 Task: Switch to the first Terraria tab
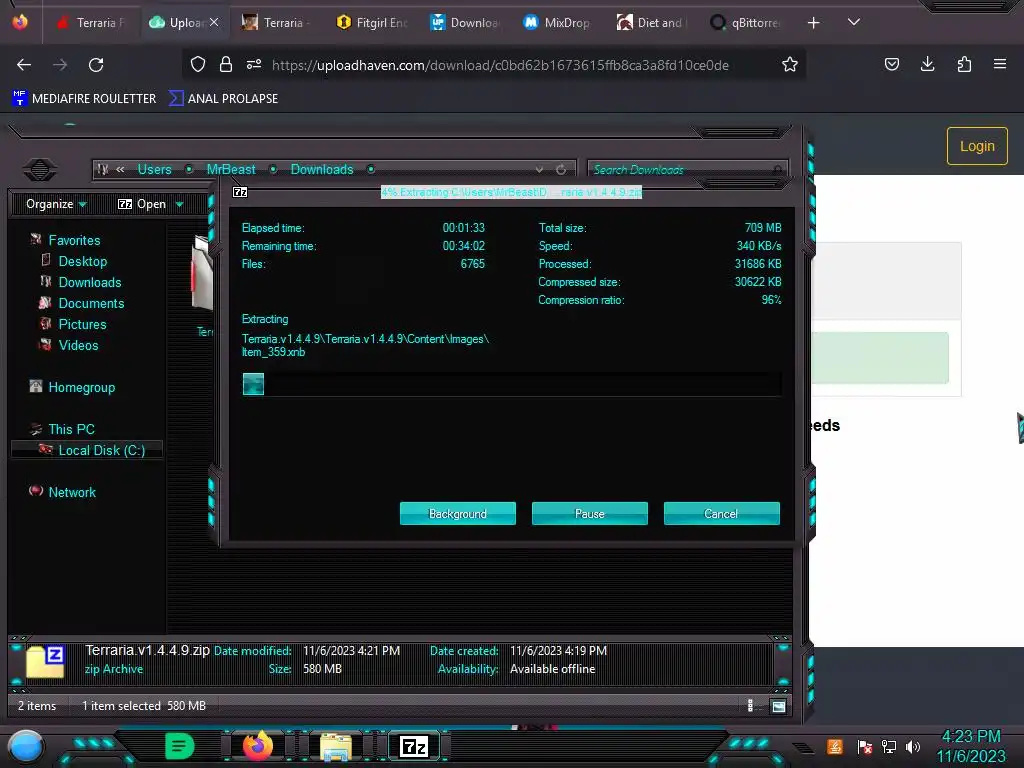[92, 23]
